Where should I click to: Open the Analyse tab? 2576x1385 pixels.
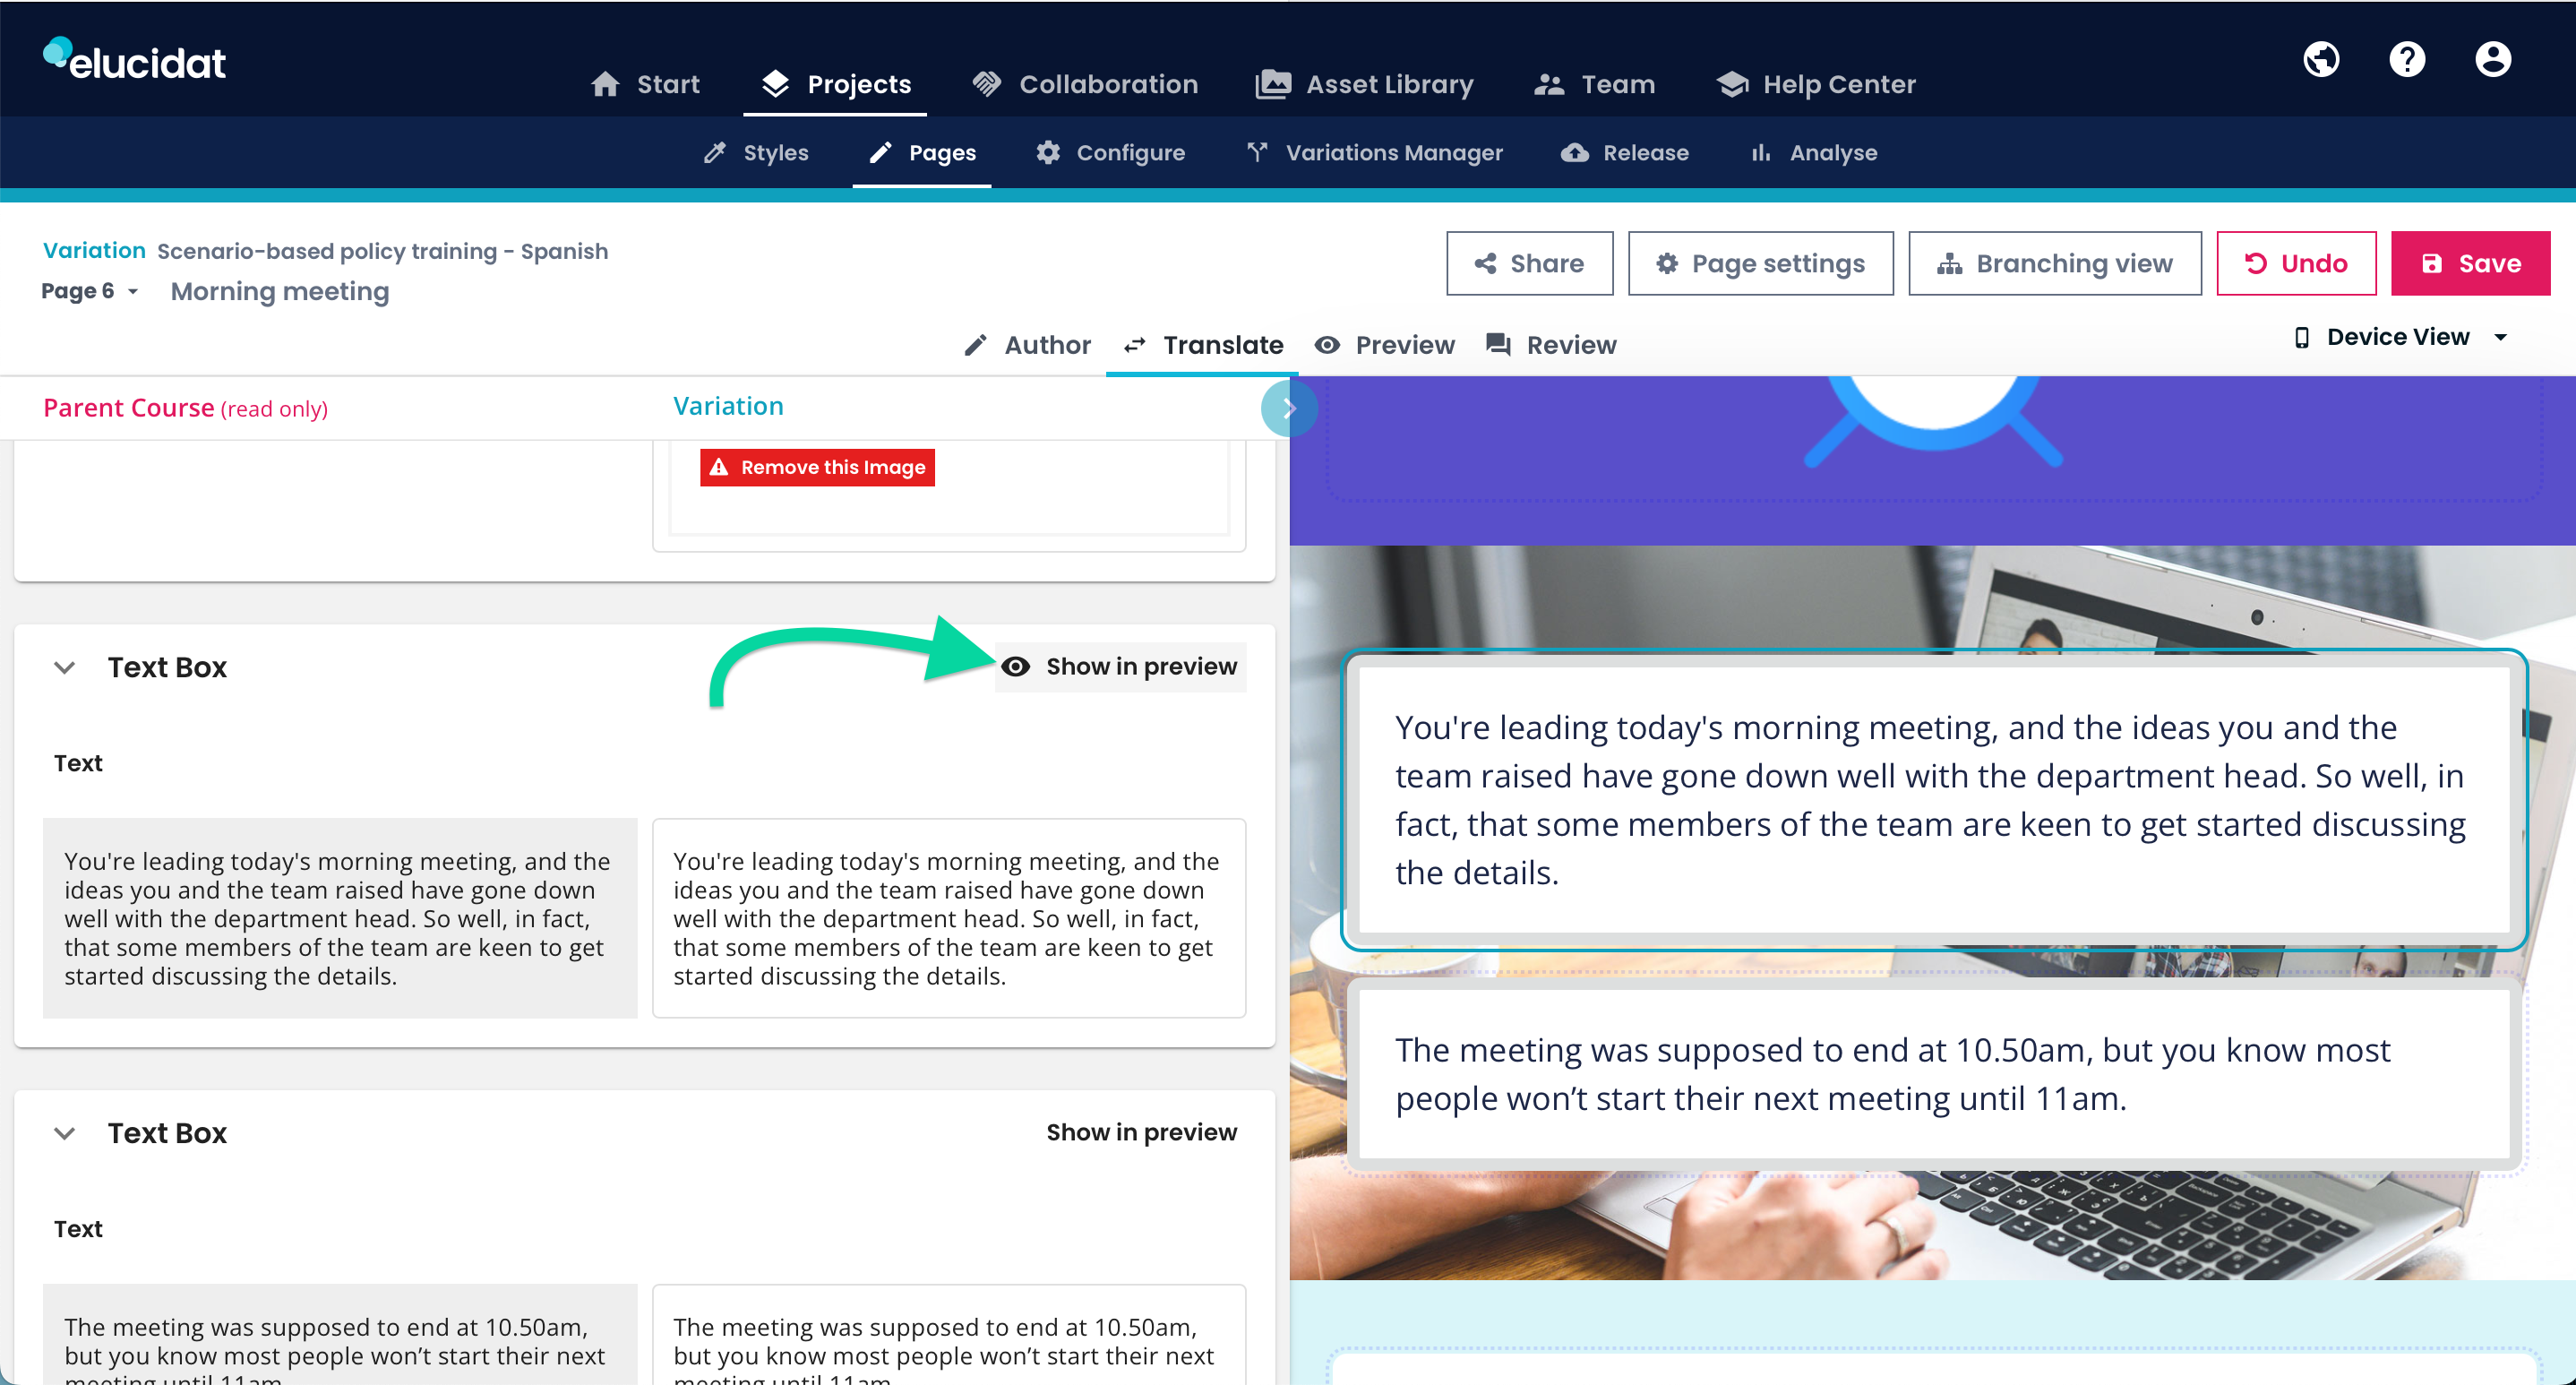1814,153
